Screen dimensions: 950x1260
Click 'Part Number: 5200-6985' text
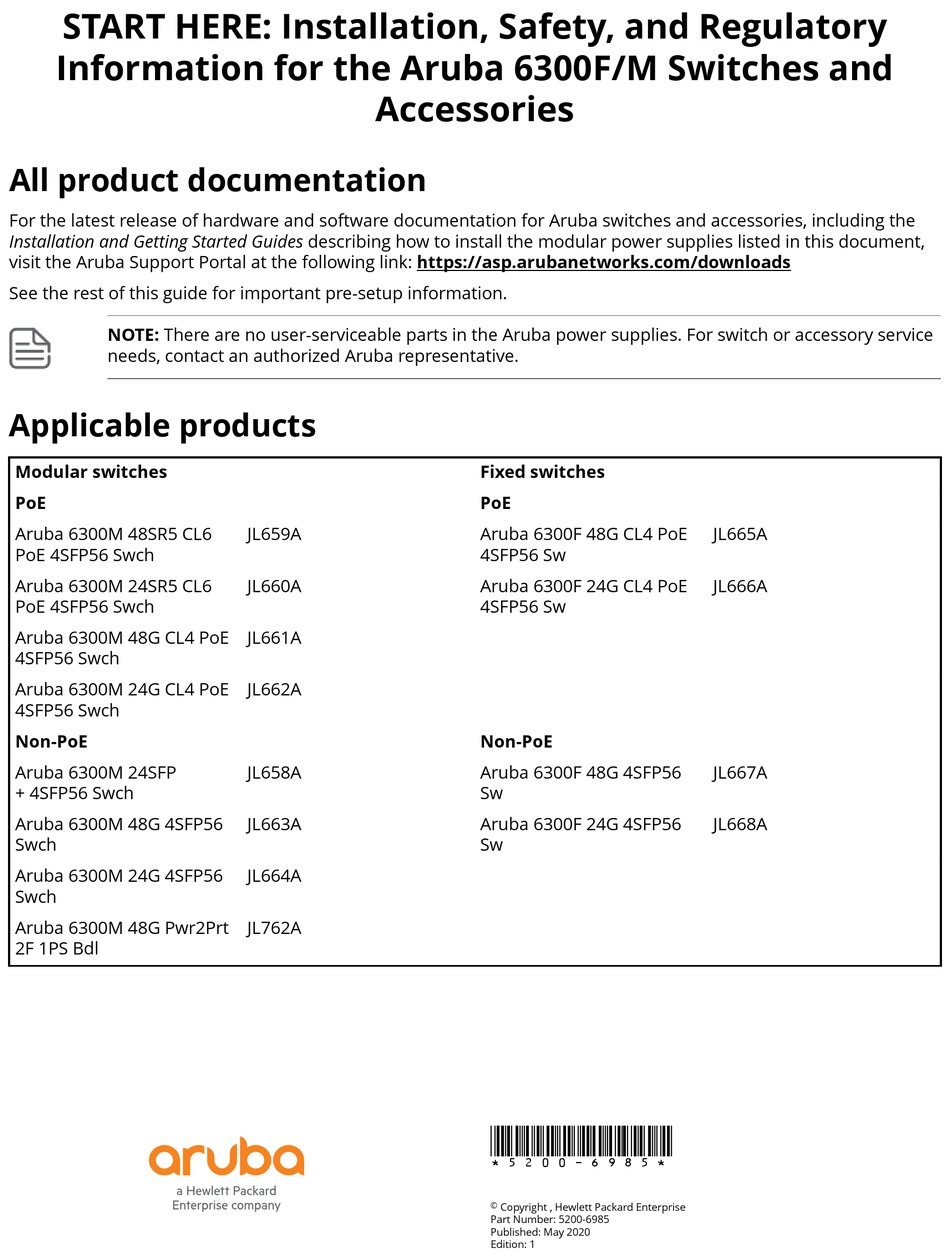click(550, 1219)
